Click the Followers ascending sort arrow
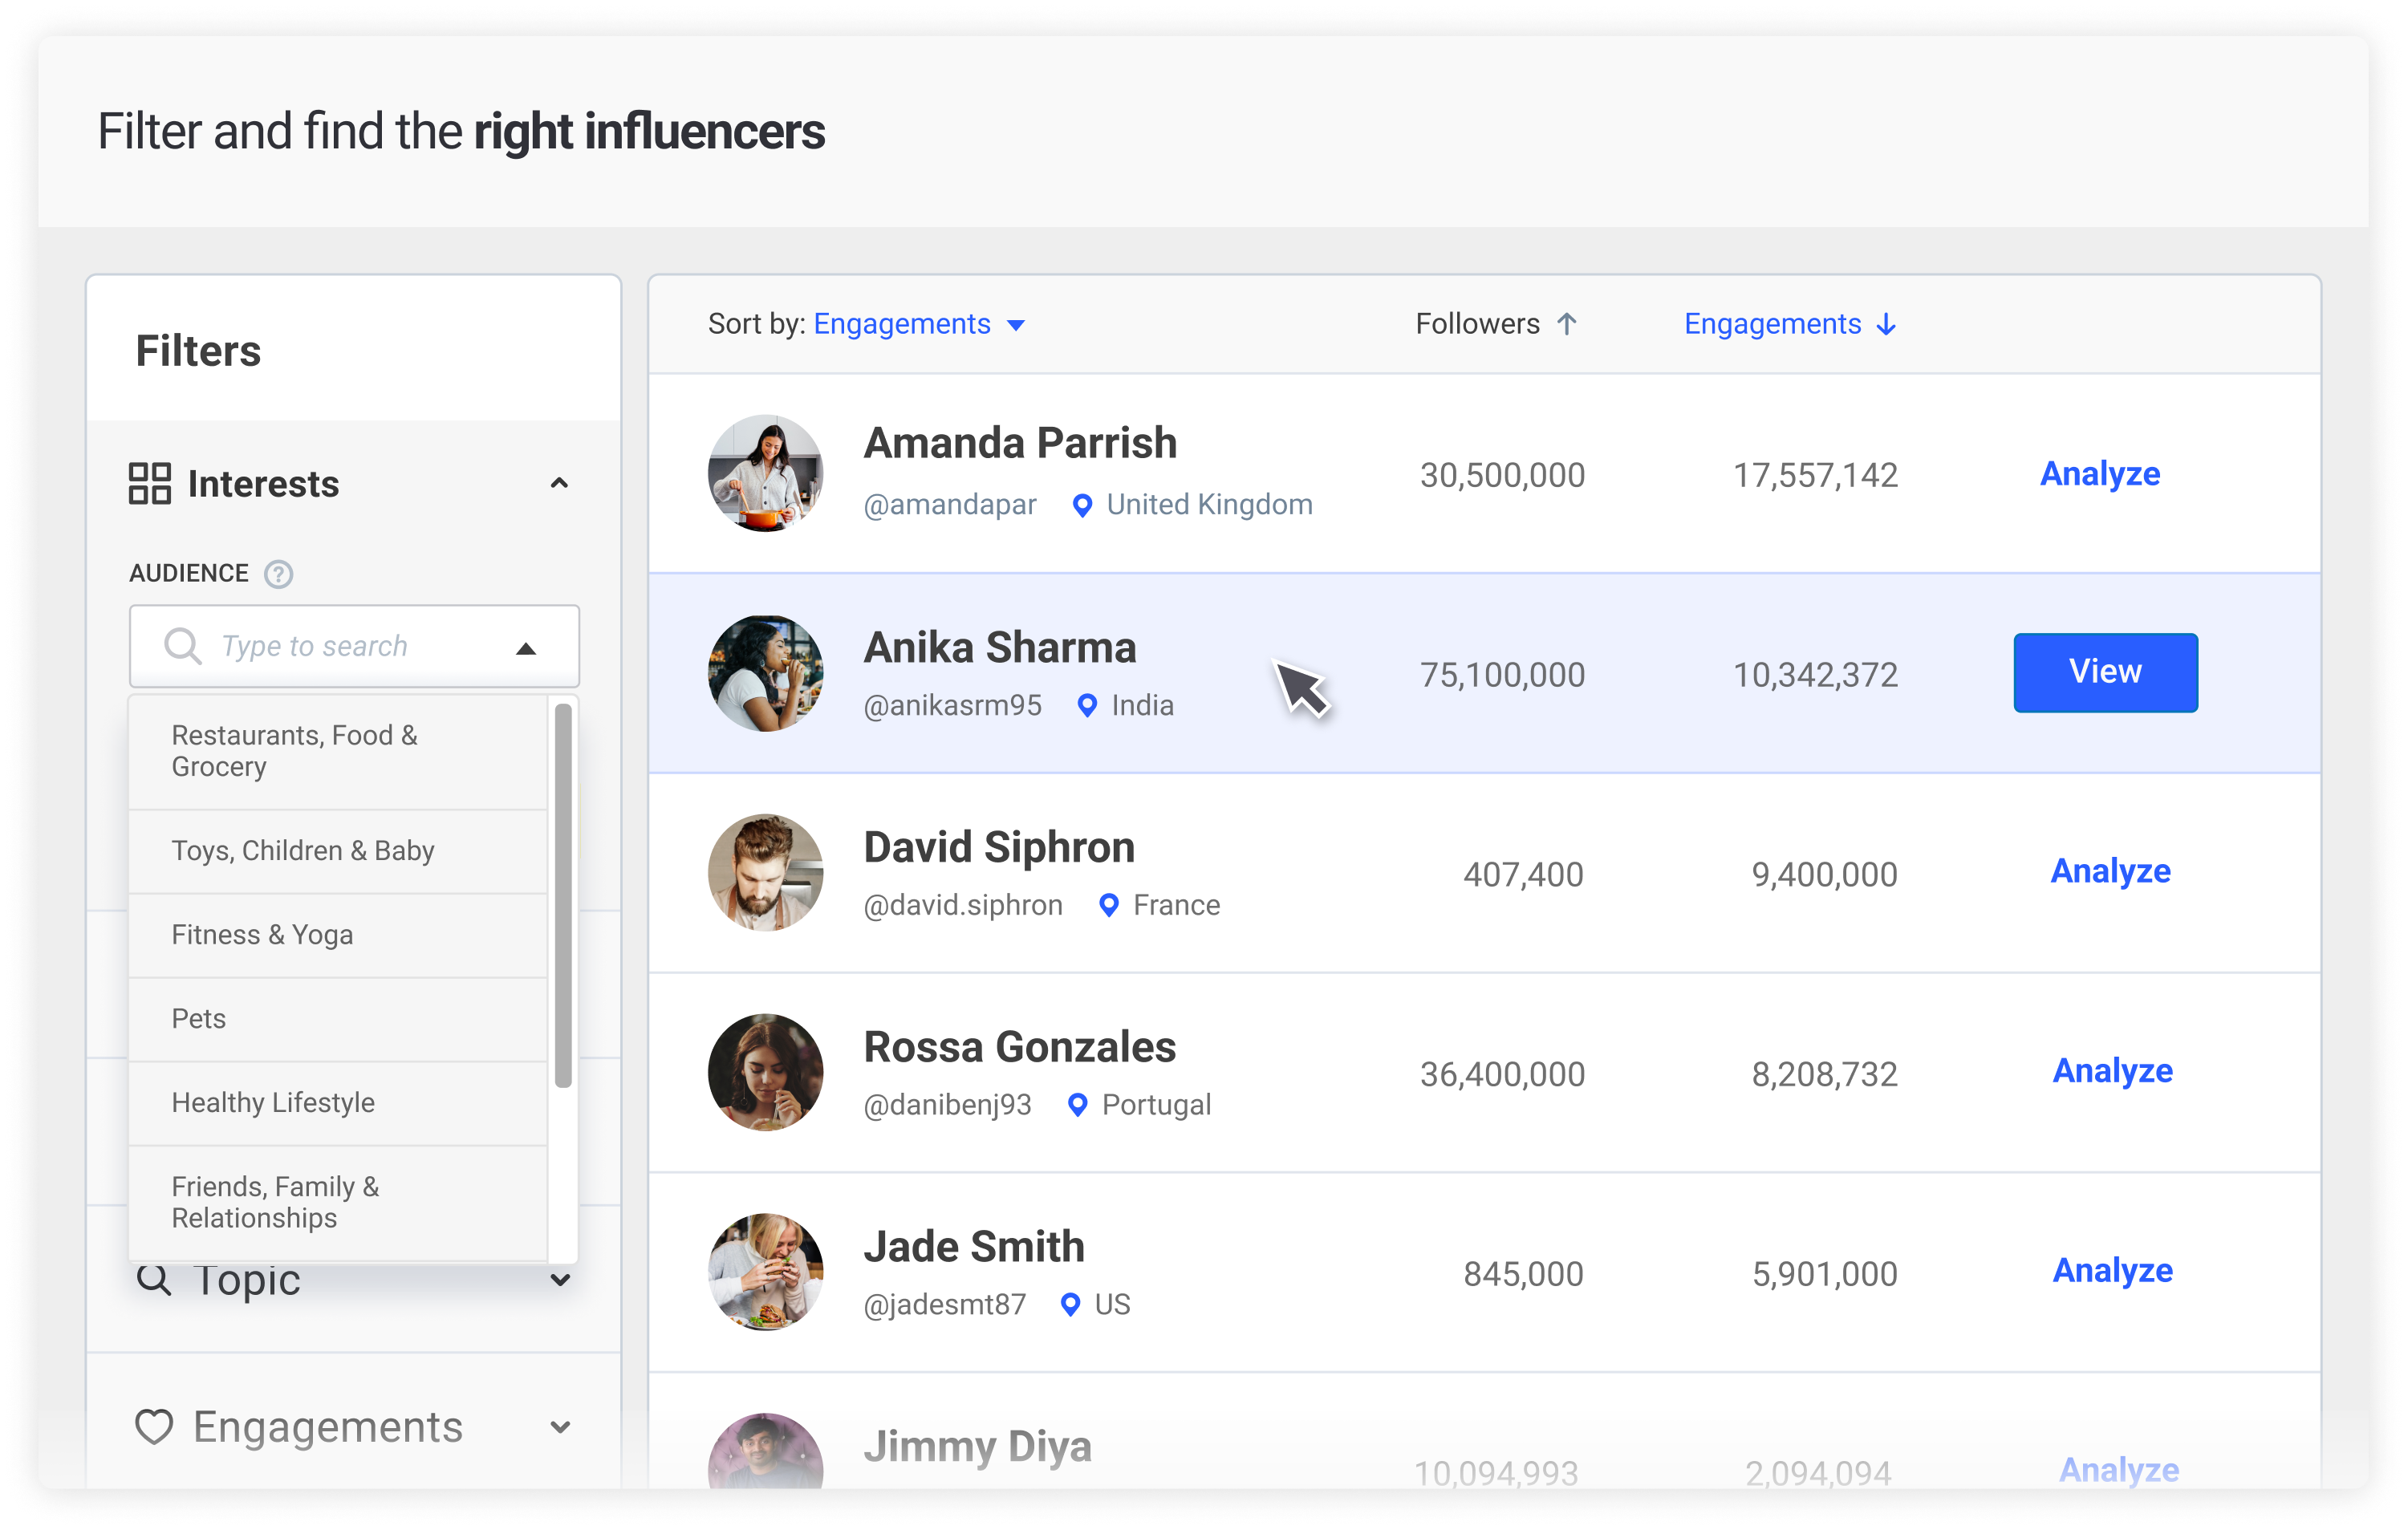This screenshot has width=2408, height=1530. tap(1567, 324)
